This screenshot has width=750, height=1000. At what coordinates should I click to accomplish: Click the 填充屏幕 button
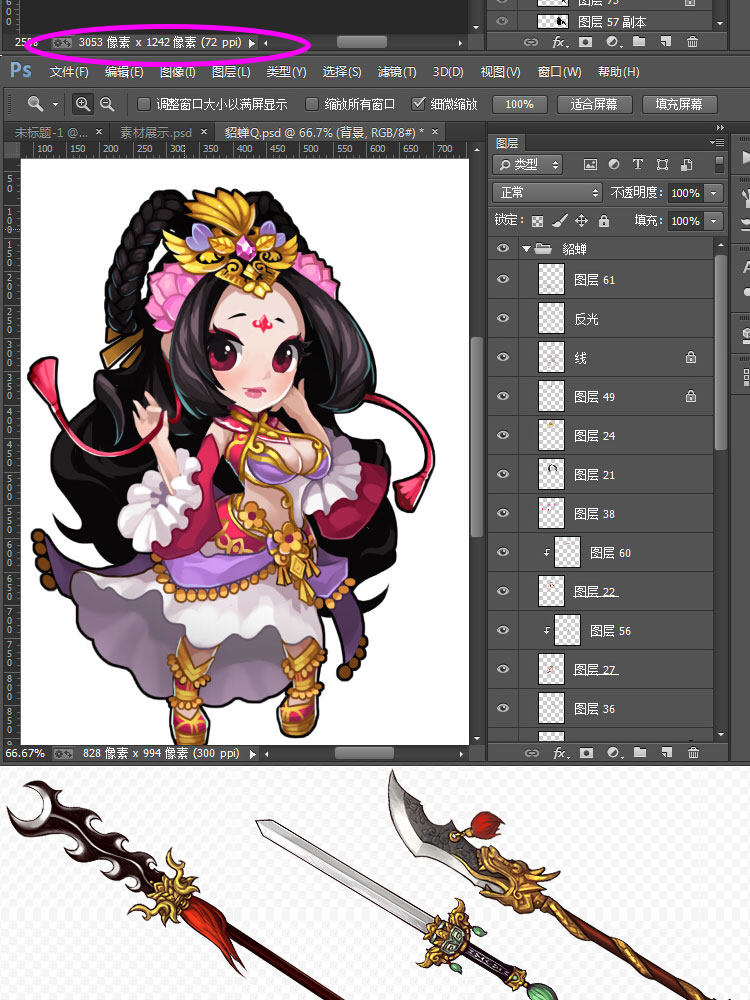pyautogui.click(x=679, y=104)
